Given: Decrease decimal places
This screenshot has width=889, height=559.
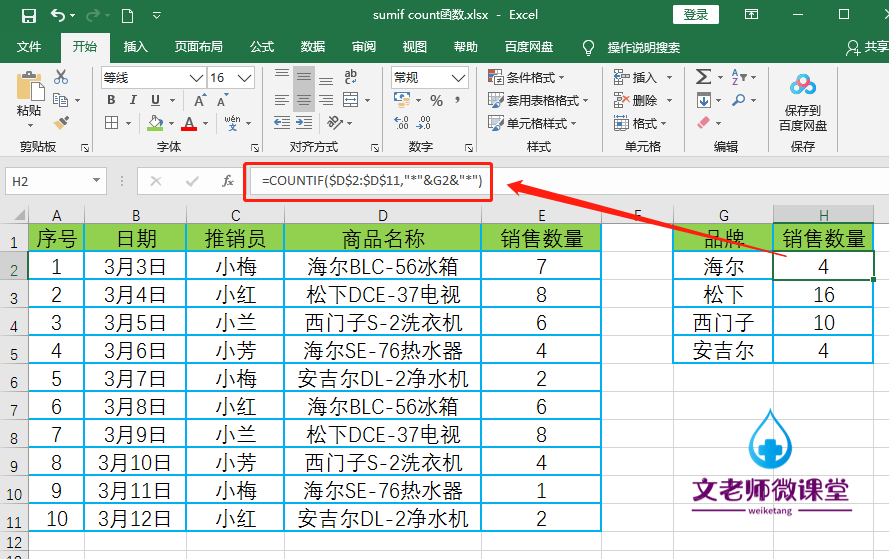Looking at the screenshot, I should (424, 122).
